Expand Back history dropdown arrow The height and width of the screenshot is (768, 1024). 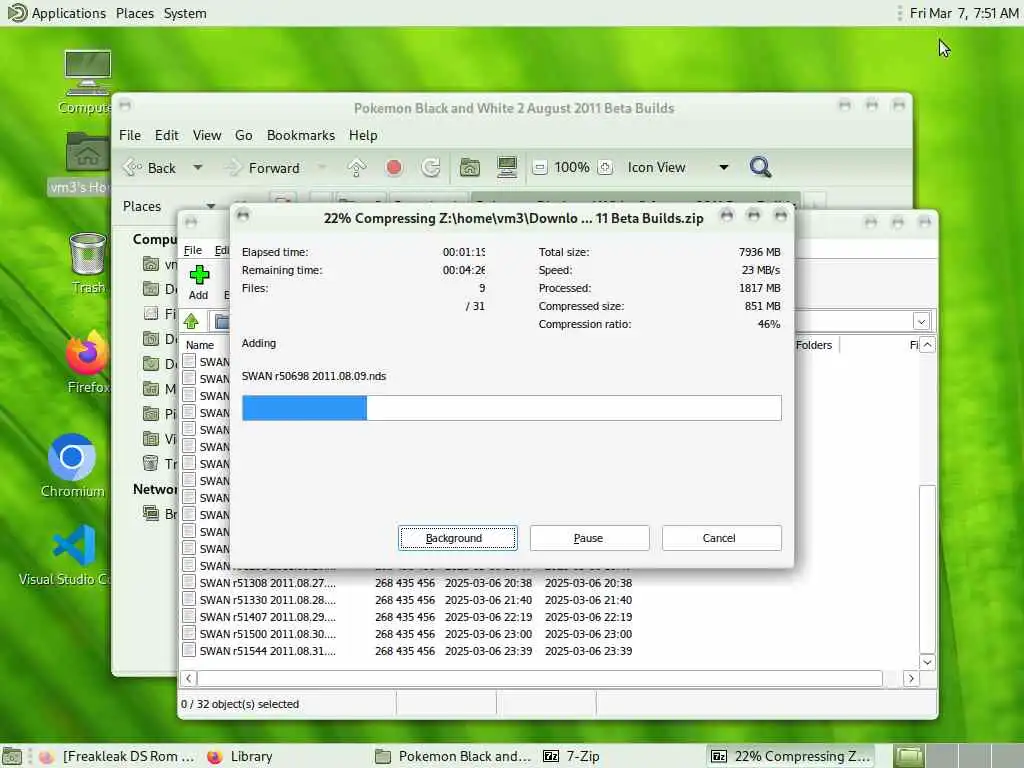pos(197,168)
